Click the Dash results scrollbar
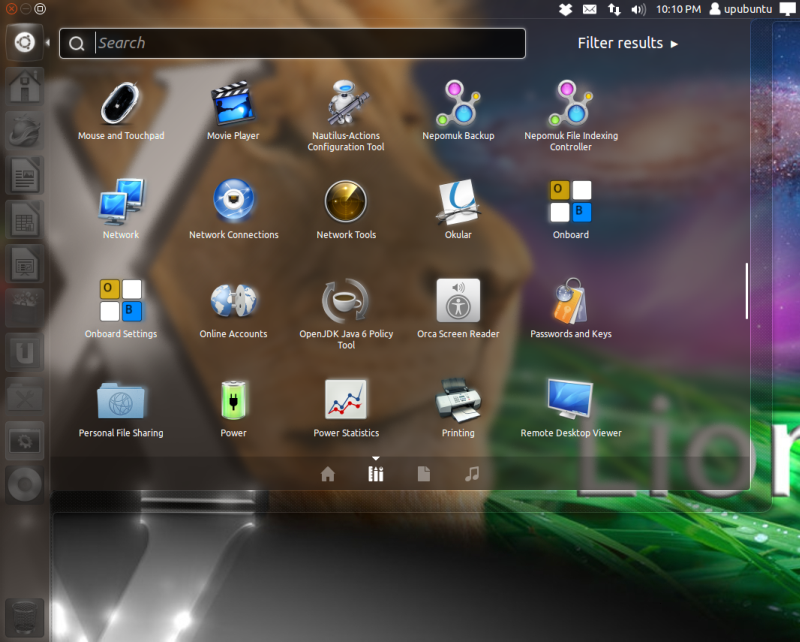The image size is (800, 642). pyautogui.click(x=746, y=291)
